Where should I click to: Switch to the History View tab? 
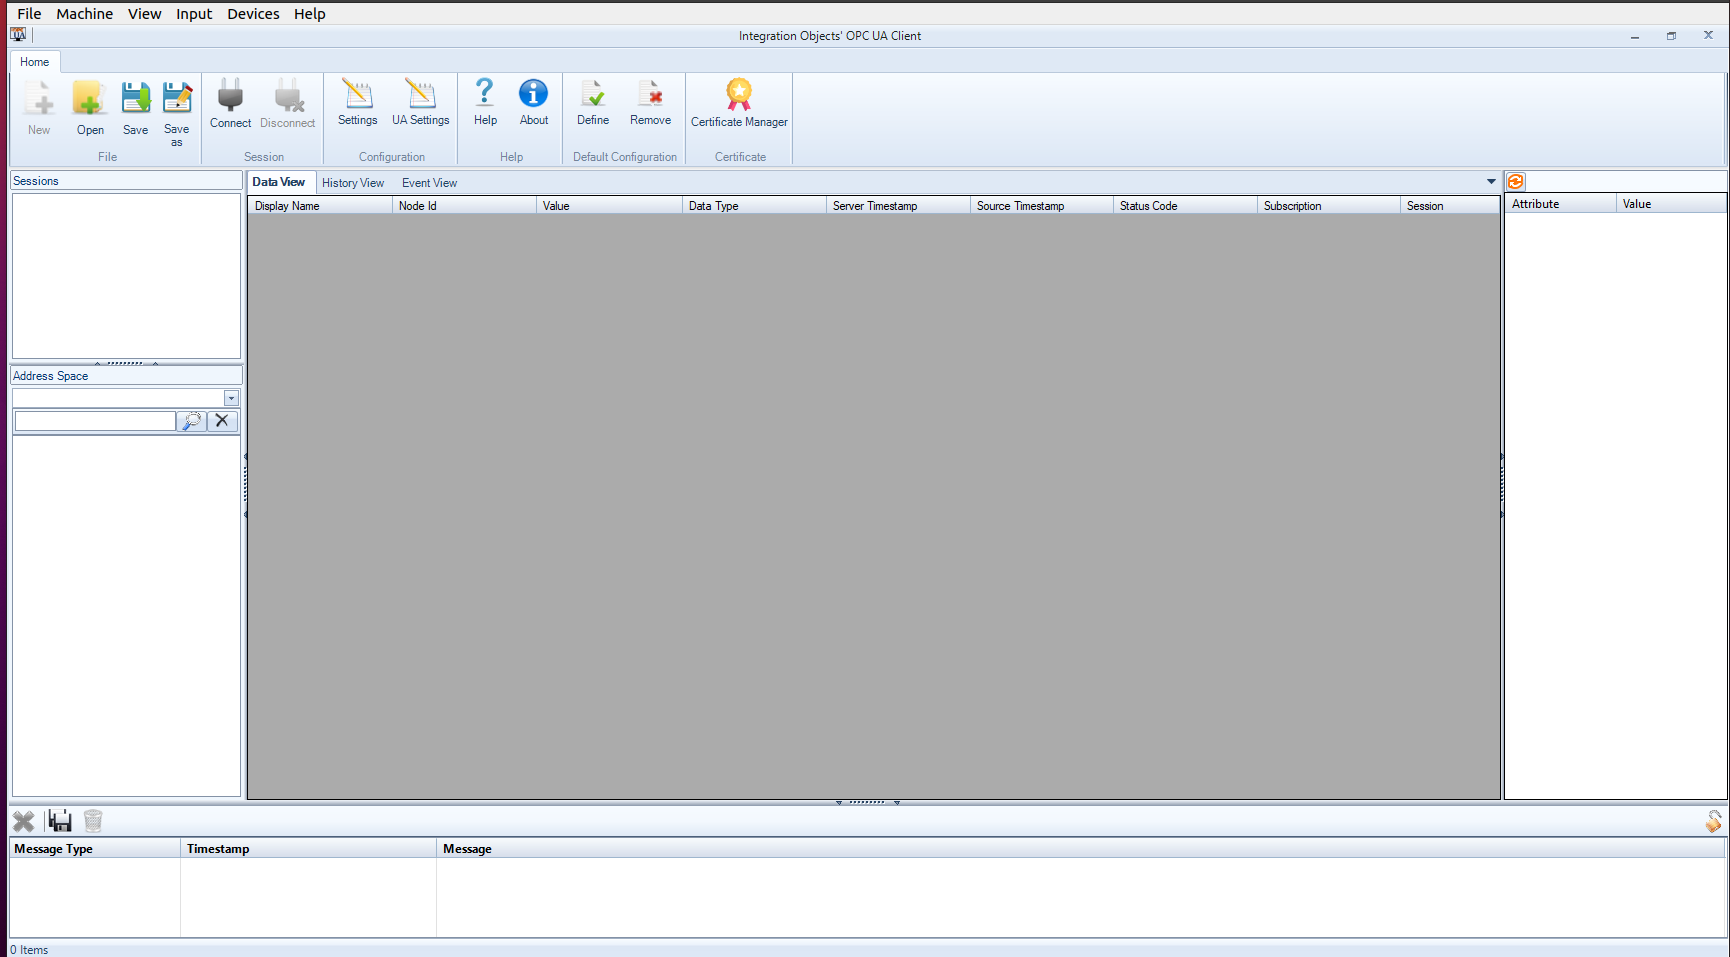tap(353, 183)
